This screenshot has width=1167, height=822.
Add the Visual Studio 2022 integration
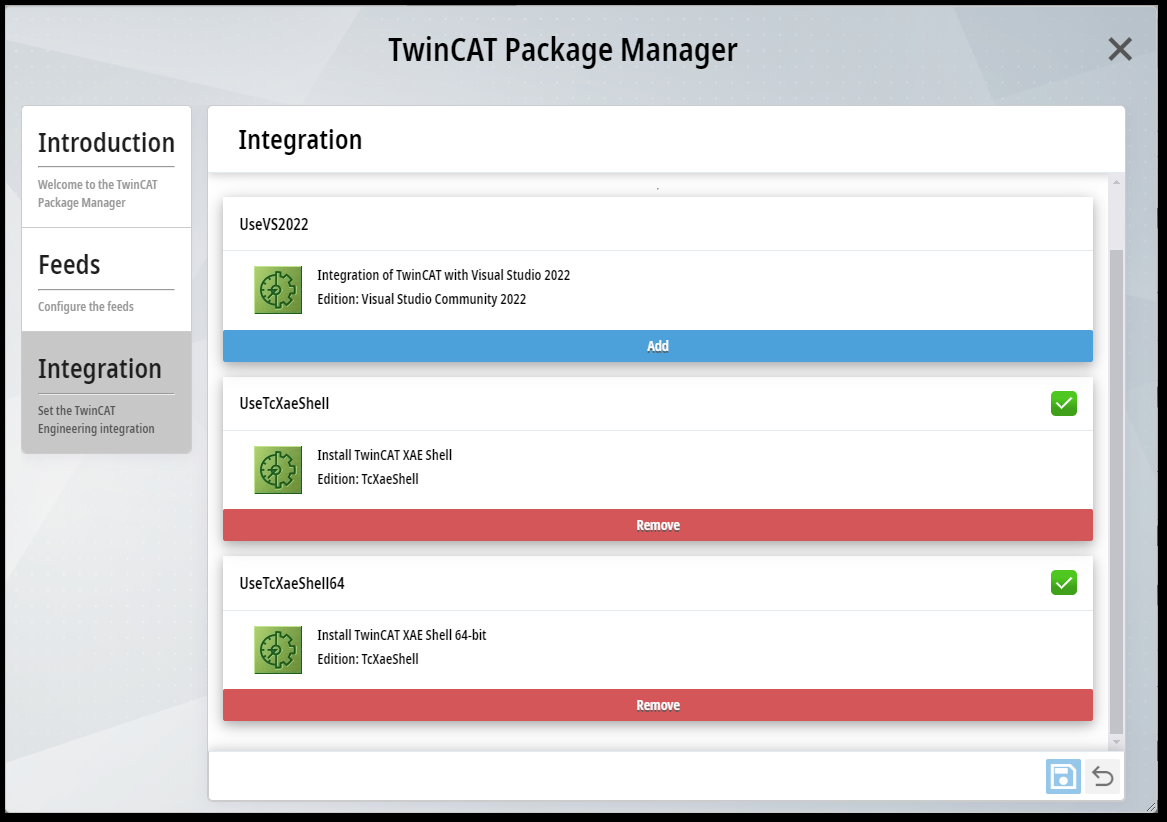(657, 346)
